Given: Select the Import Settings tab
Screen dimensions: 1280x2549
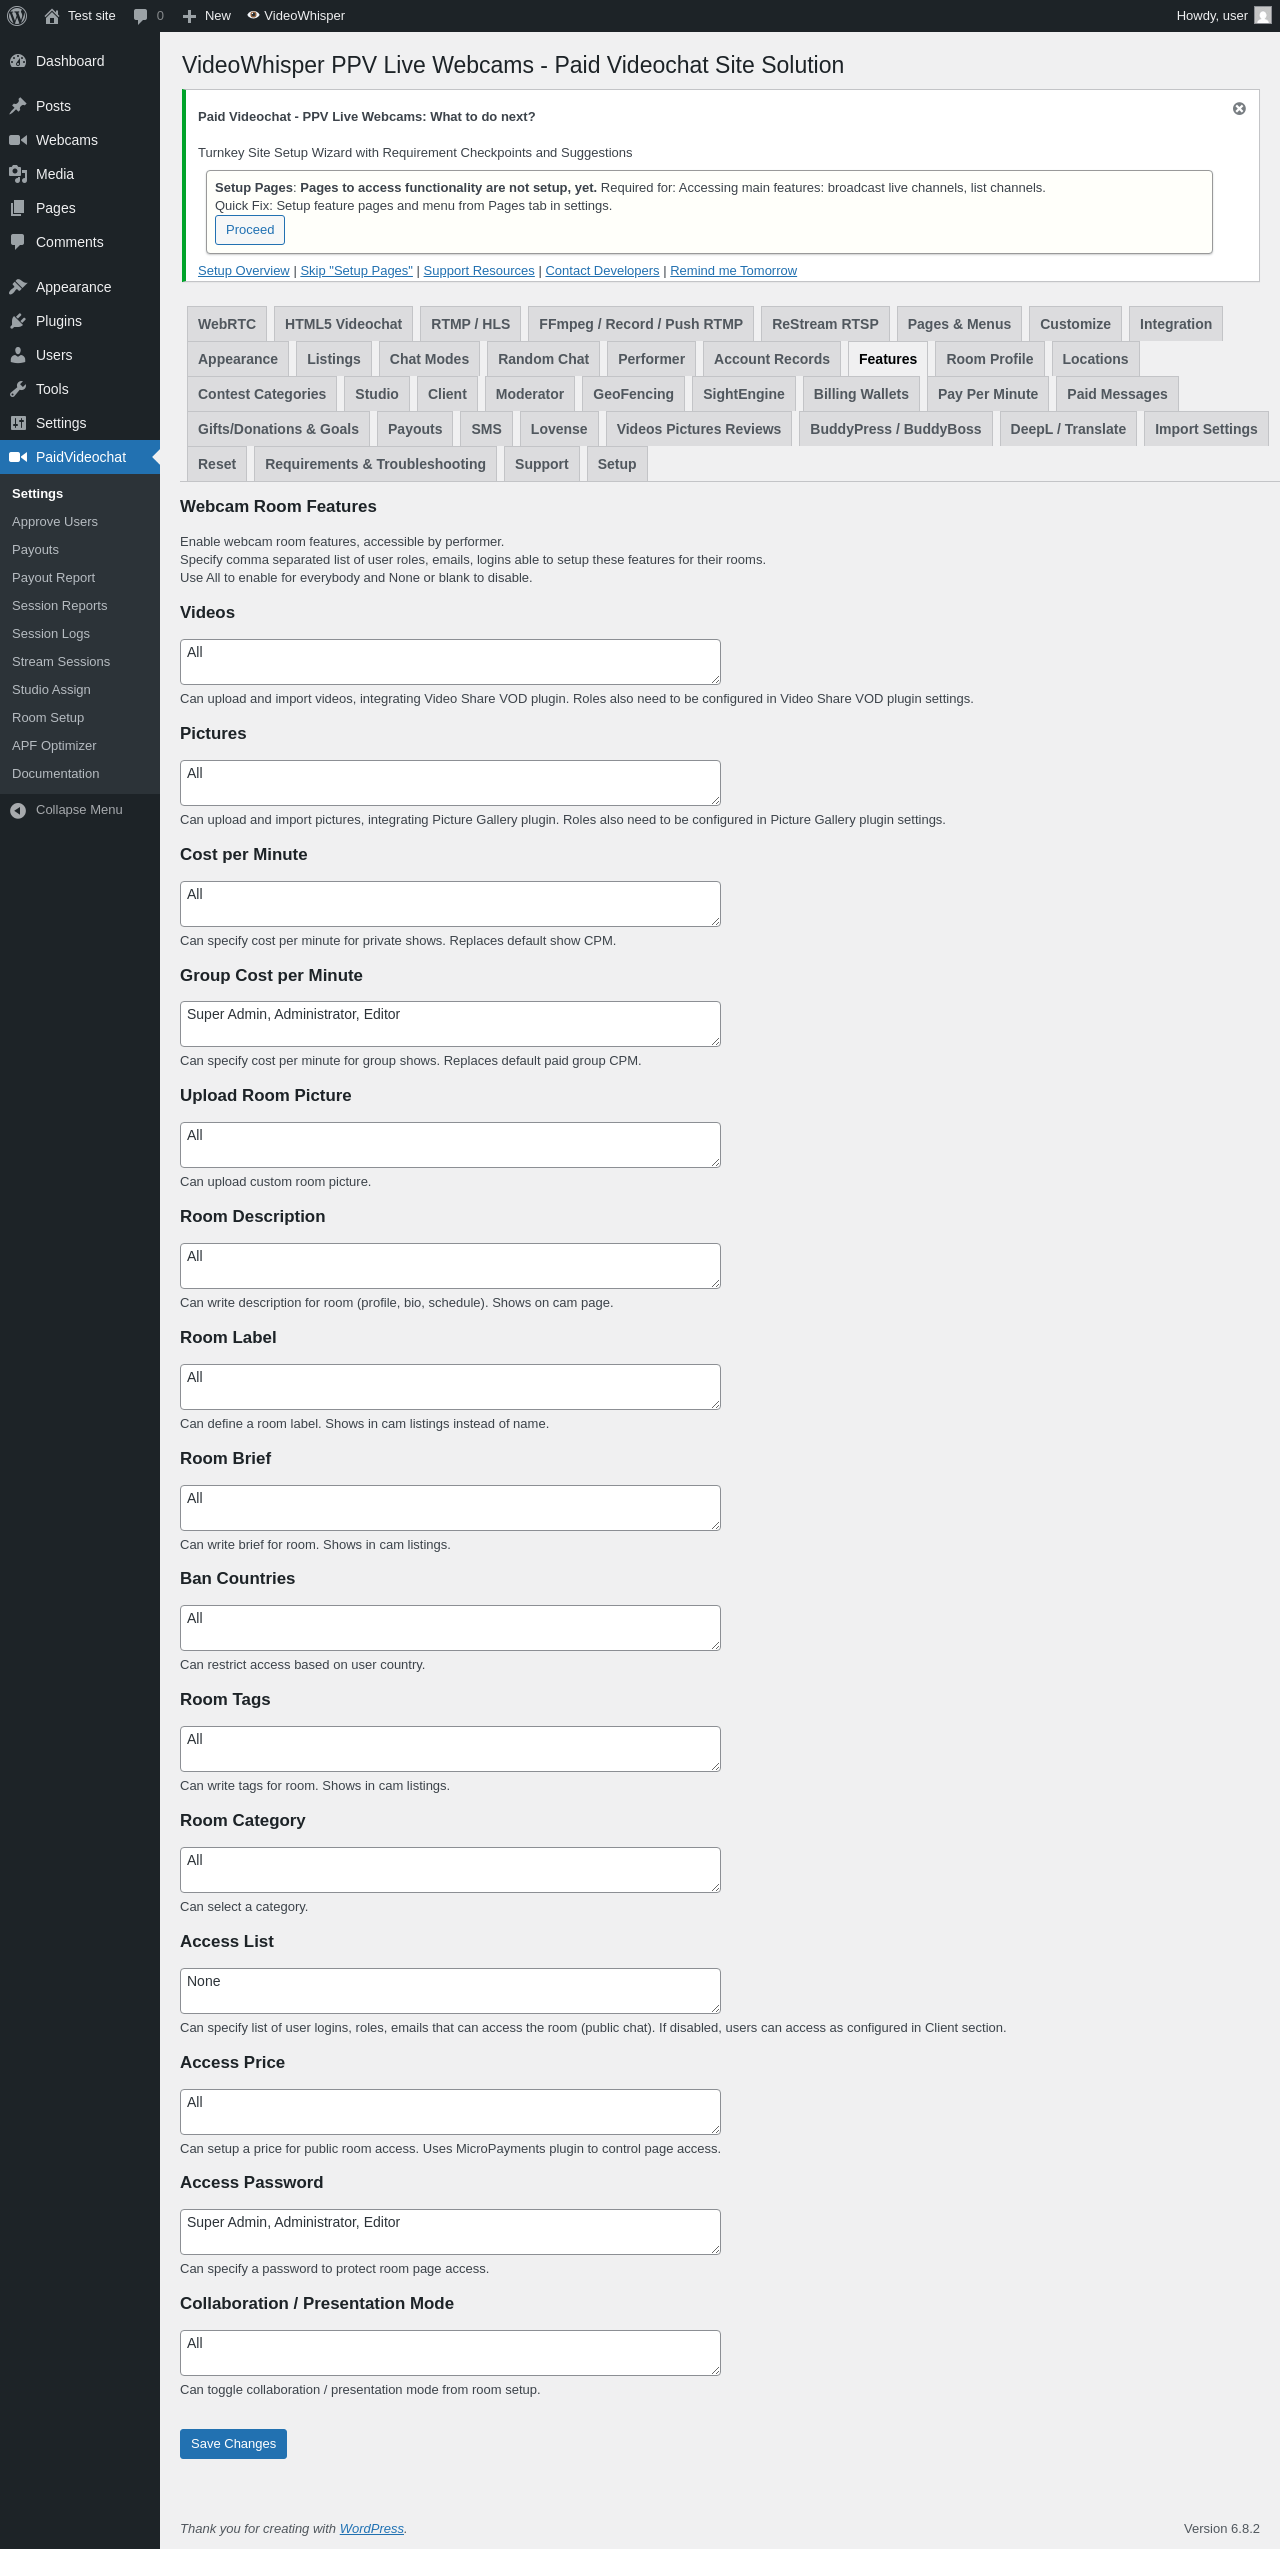Looking at the screenshot, I should click(1206, 429).
